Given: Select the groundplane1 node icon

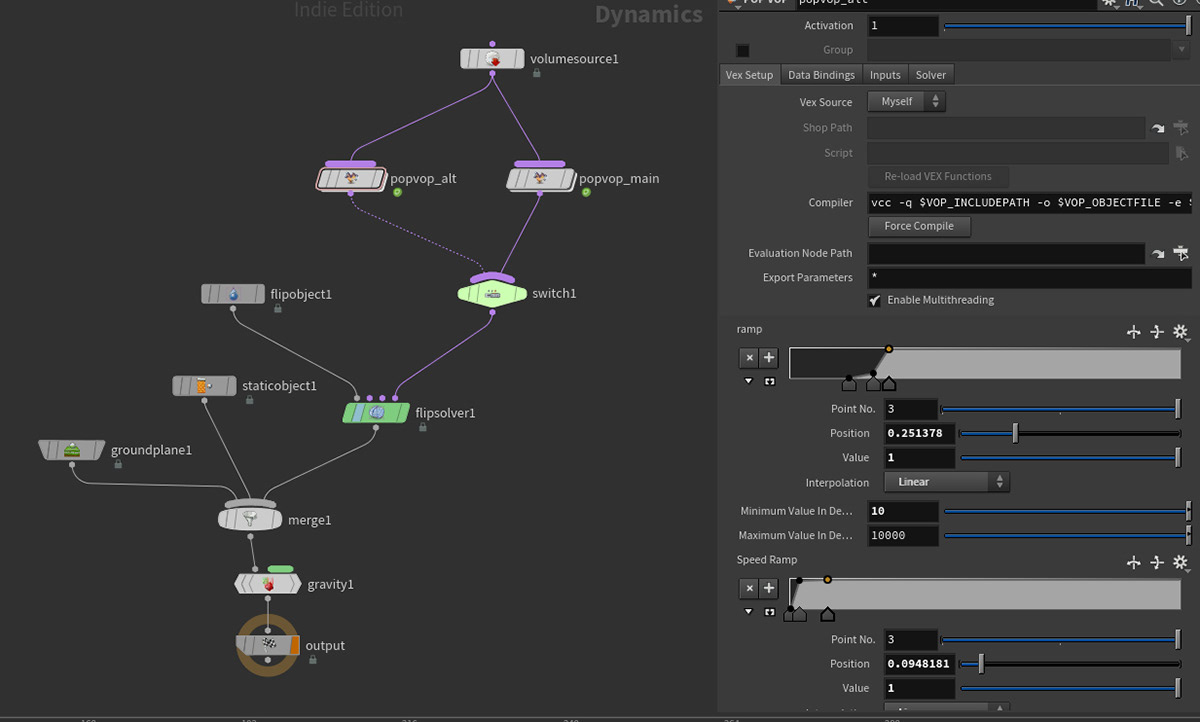Looking at the screenshot, I should [71, 450].
